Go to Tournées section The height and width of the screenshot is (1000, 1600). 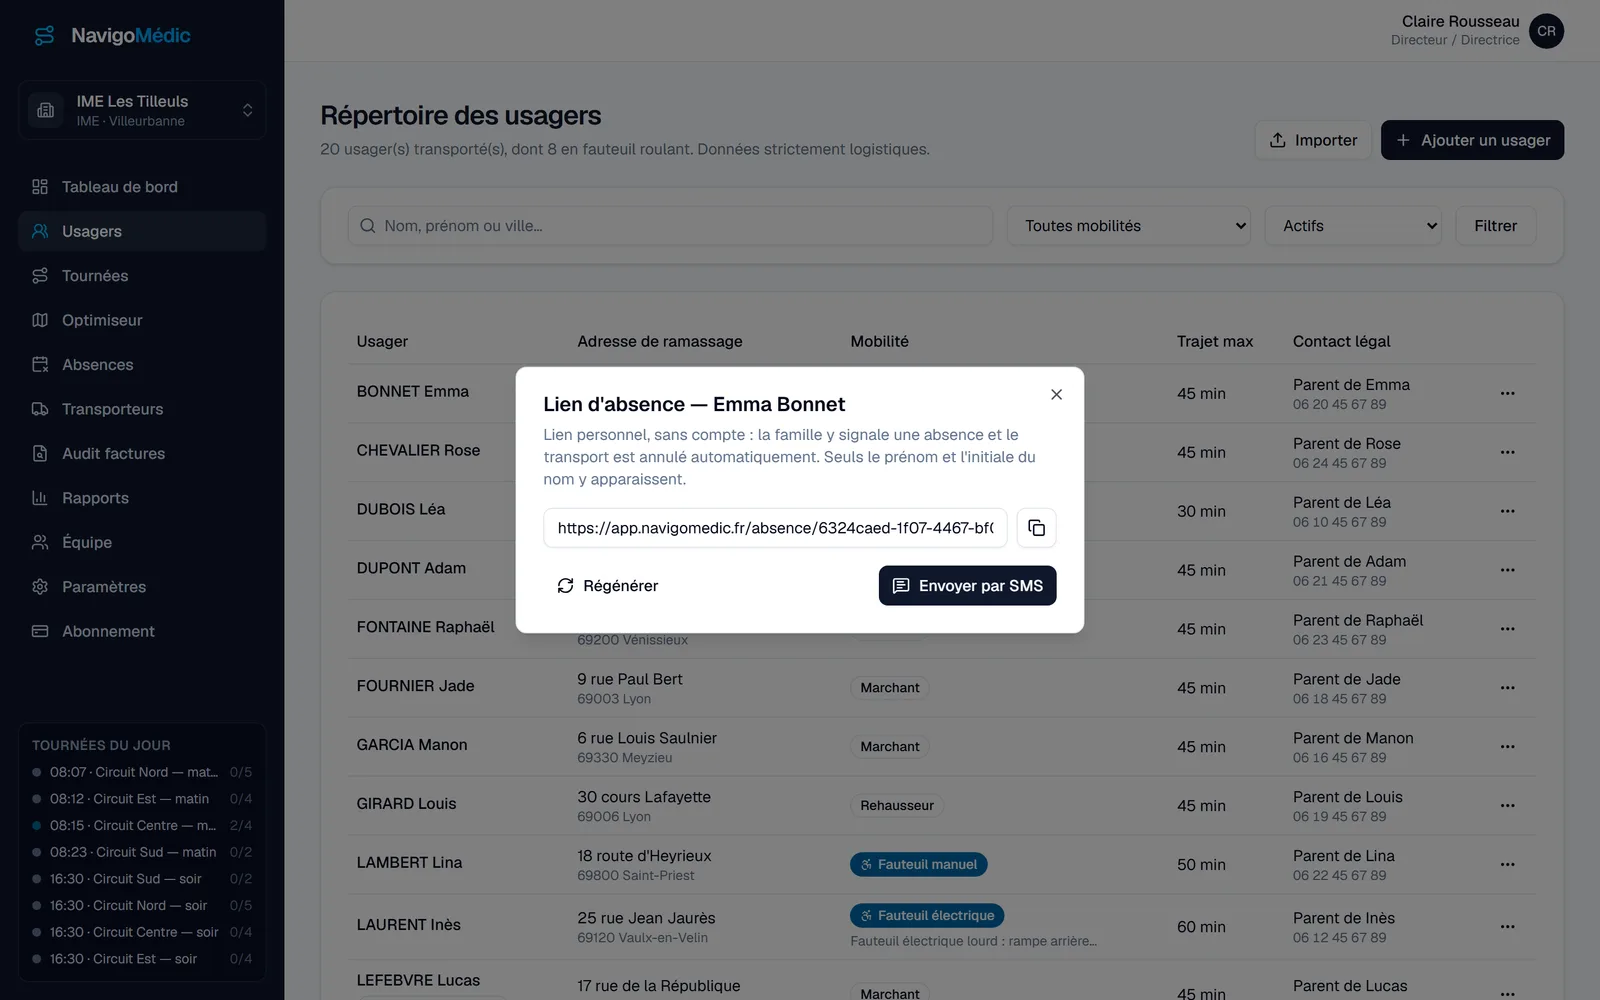[142, 276]
